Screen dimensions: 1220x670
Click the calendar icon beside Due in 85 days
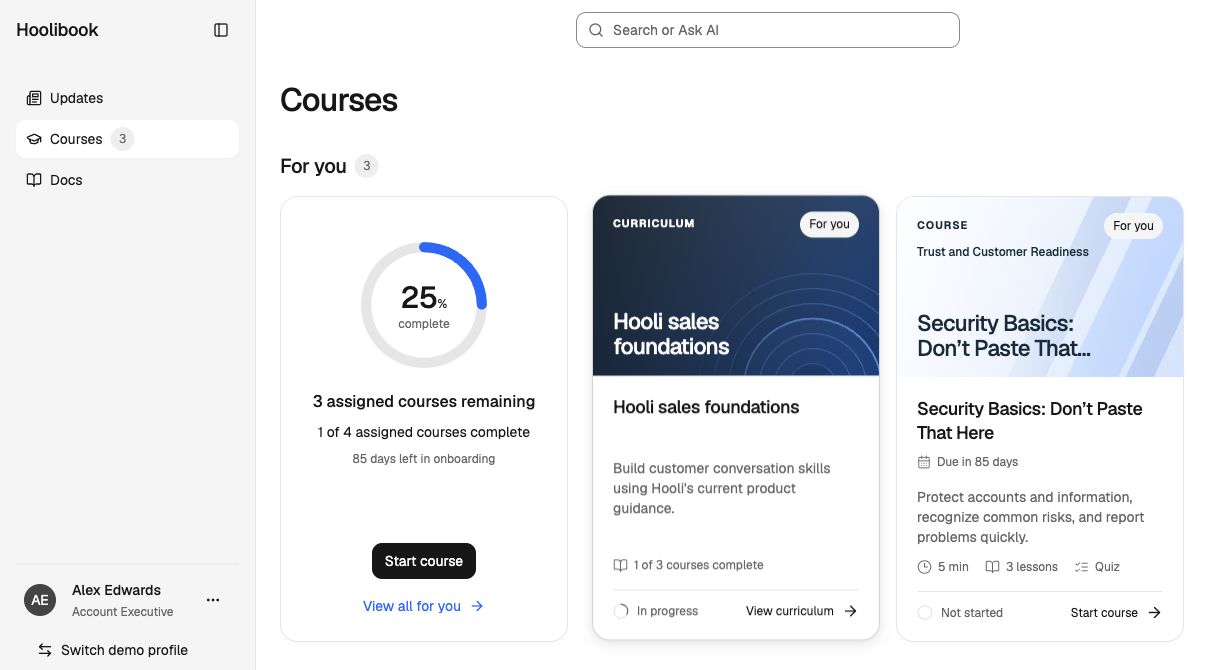[924, 462]
